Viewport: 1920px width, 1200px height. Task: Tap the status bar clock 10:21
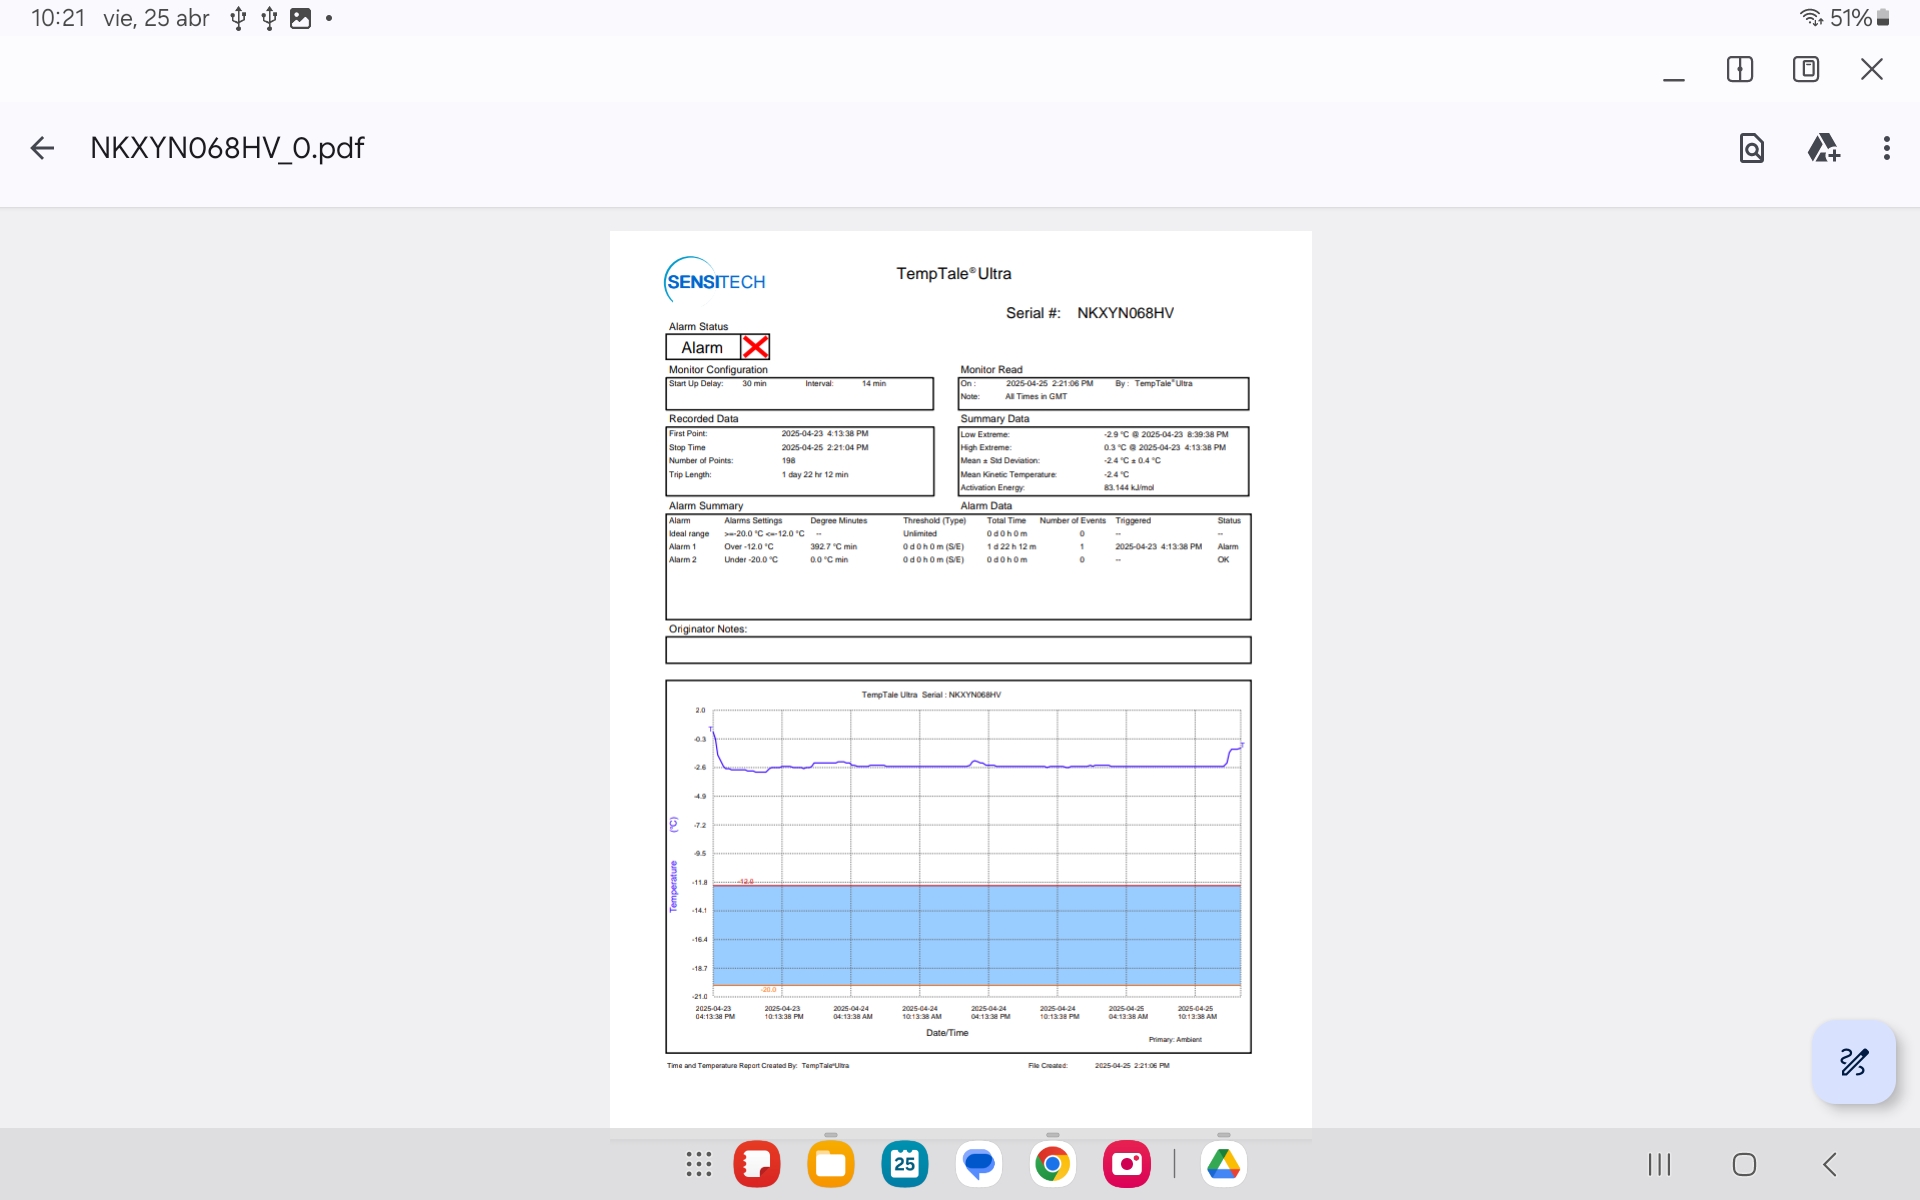coord(58,18)
